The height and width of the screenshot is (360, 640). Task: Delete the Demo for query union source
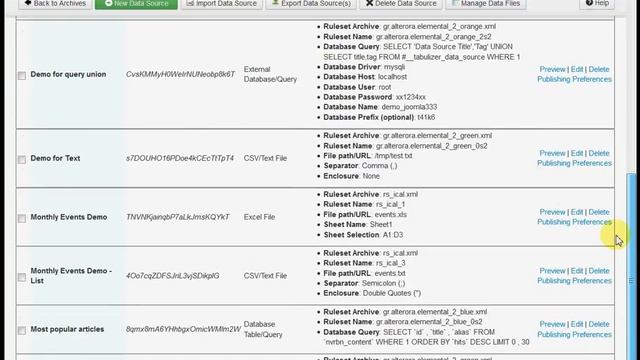point(599,69)
